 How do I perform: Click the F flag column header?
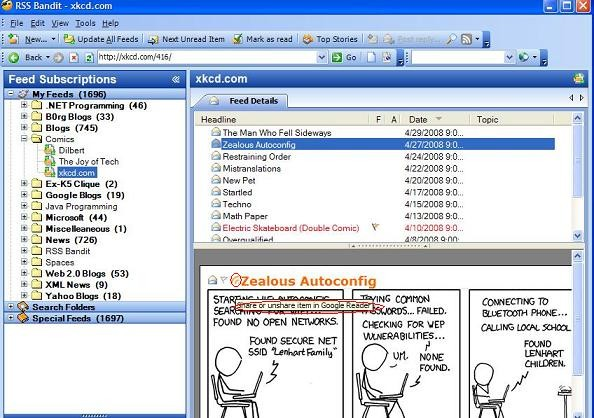[x=378, y=120]
